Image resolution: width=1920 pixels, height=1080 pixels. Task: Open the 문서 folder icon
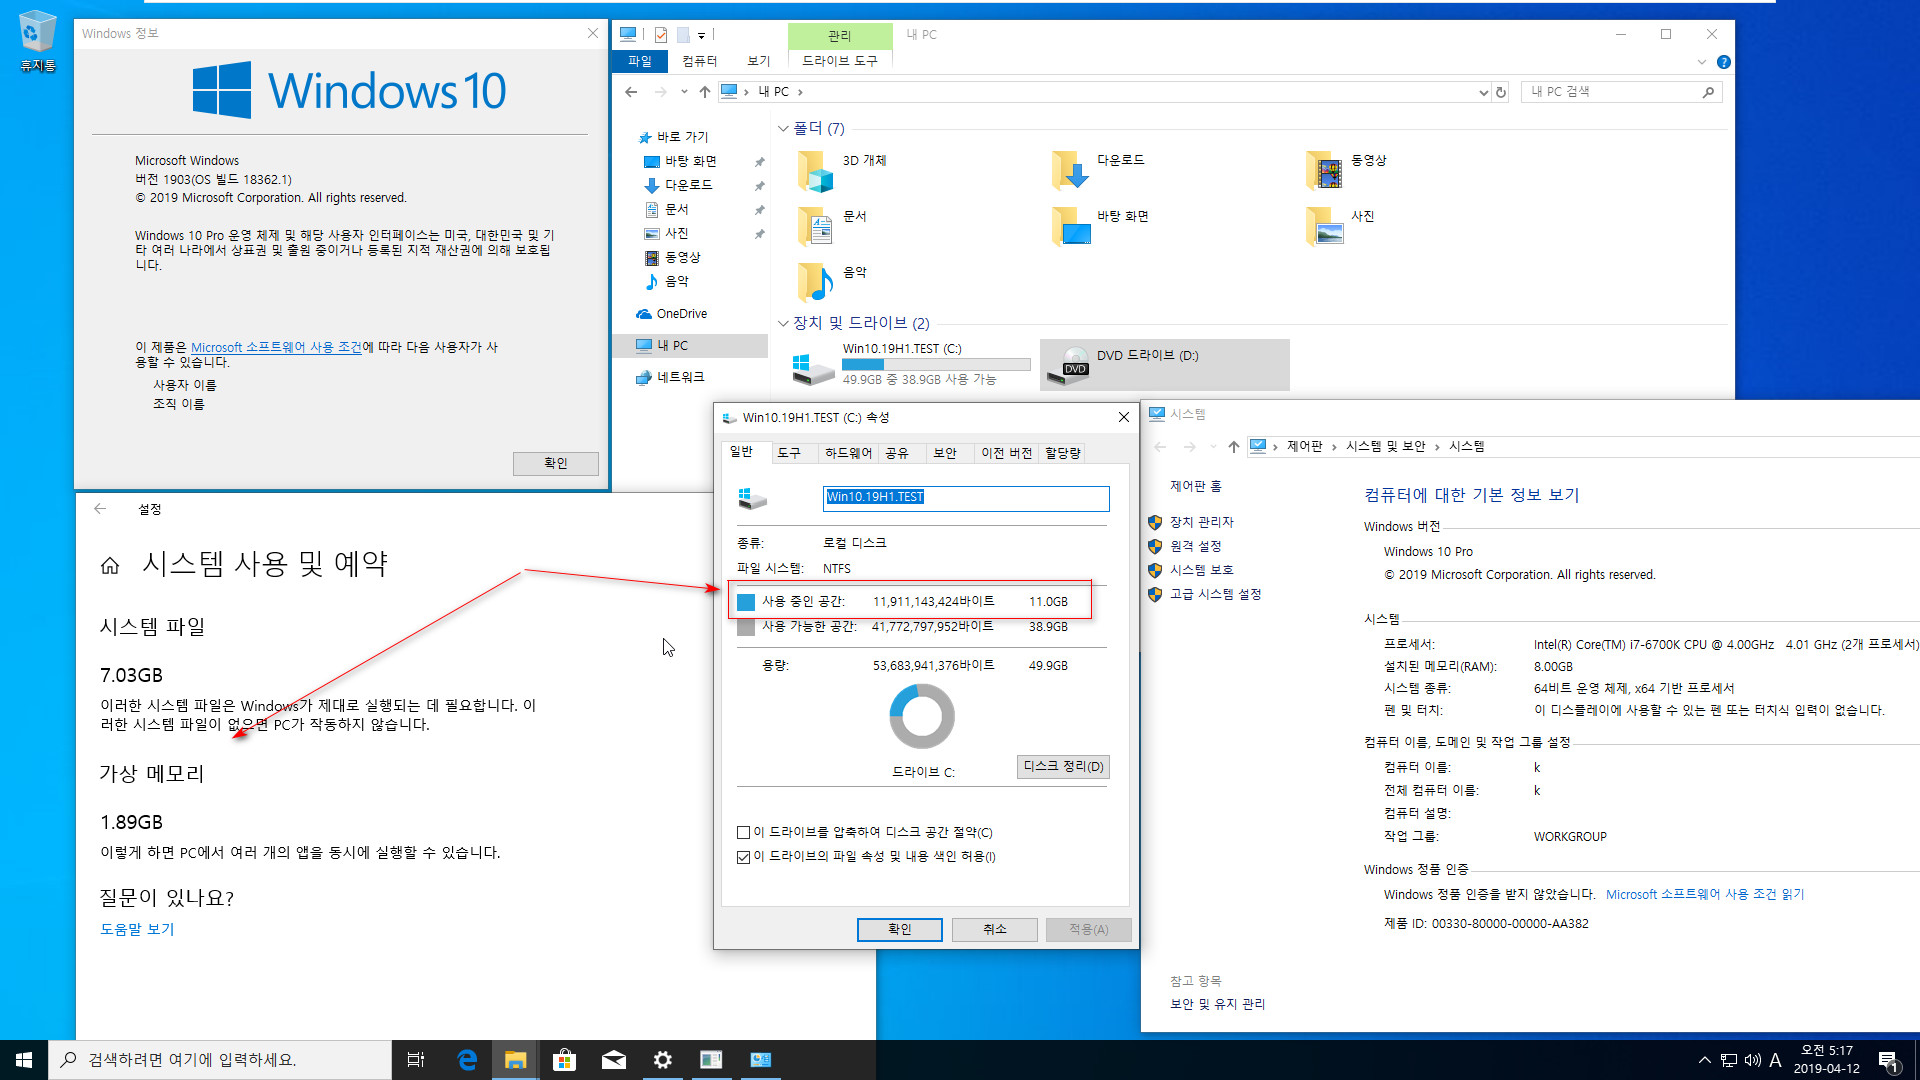pos(816,226)
